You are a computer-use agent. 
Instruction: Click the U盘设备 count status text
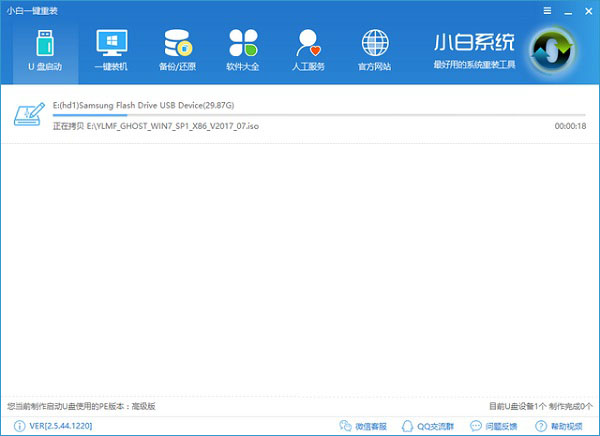(541, 406)
